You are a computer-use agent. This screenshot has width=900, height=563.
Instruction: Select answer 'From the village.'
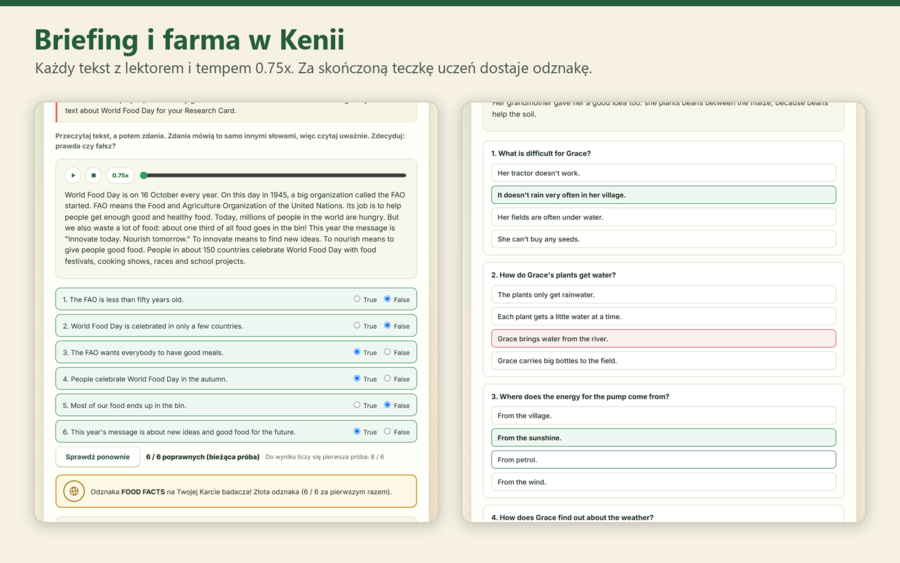[x=663, y=416]
